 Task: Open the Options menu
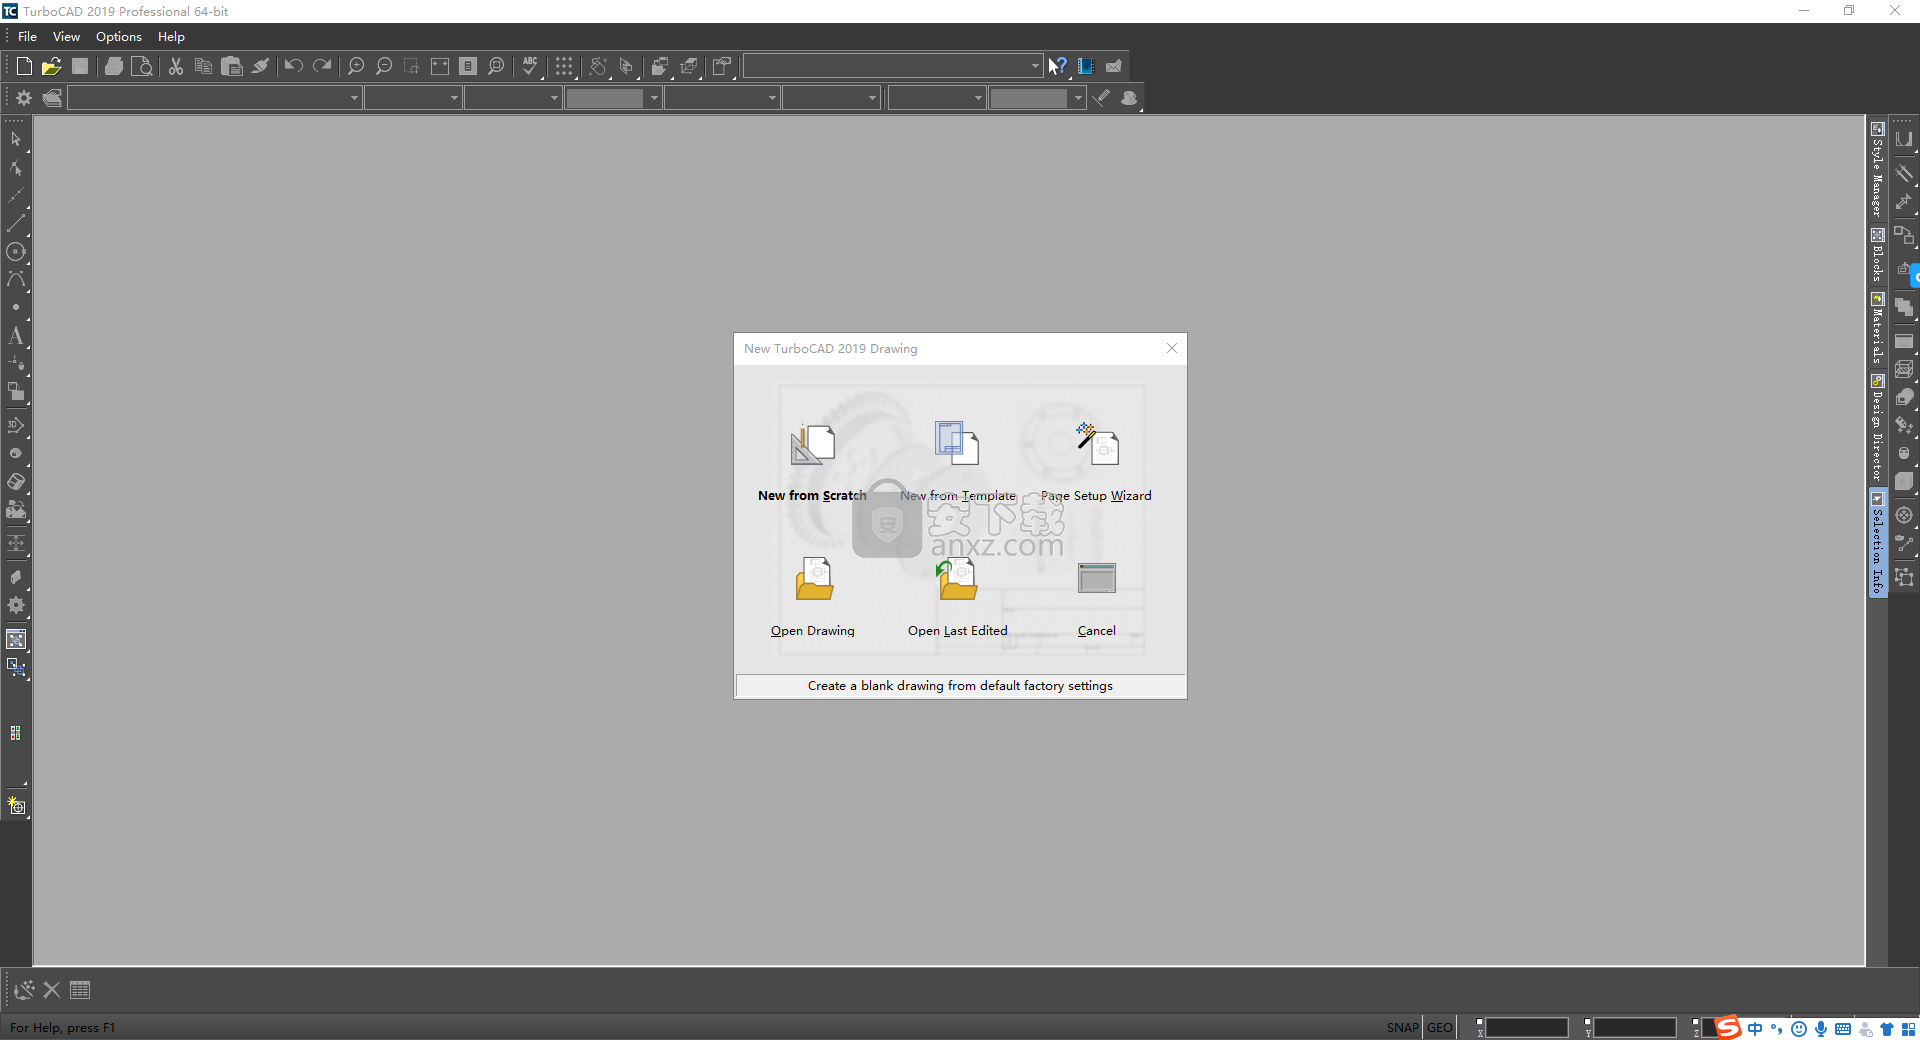click(119, 36)
